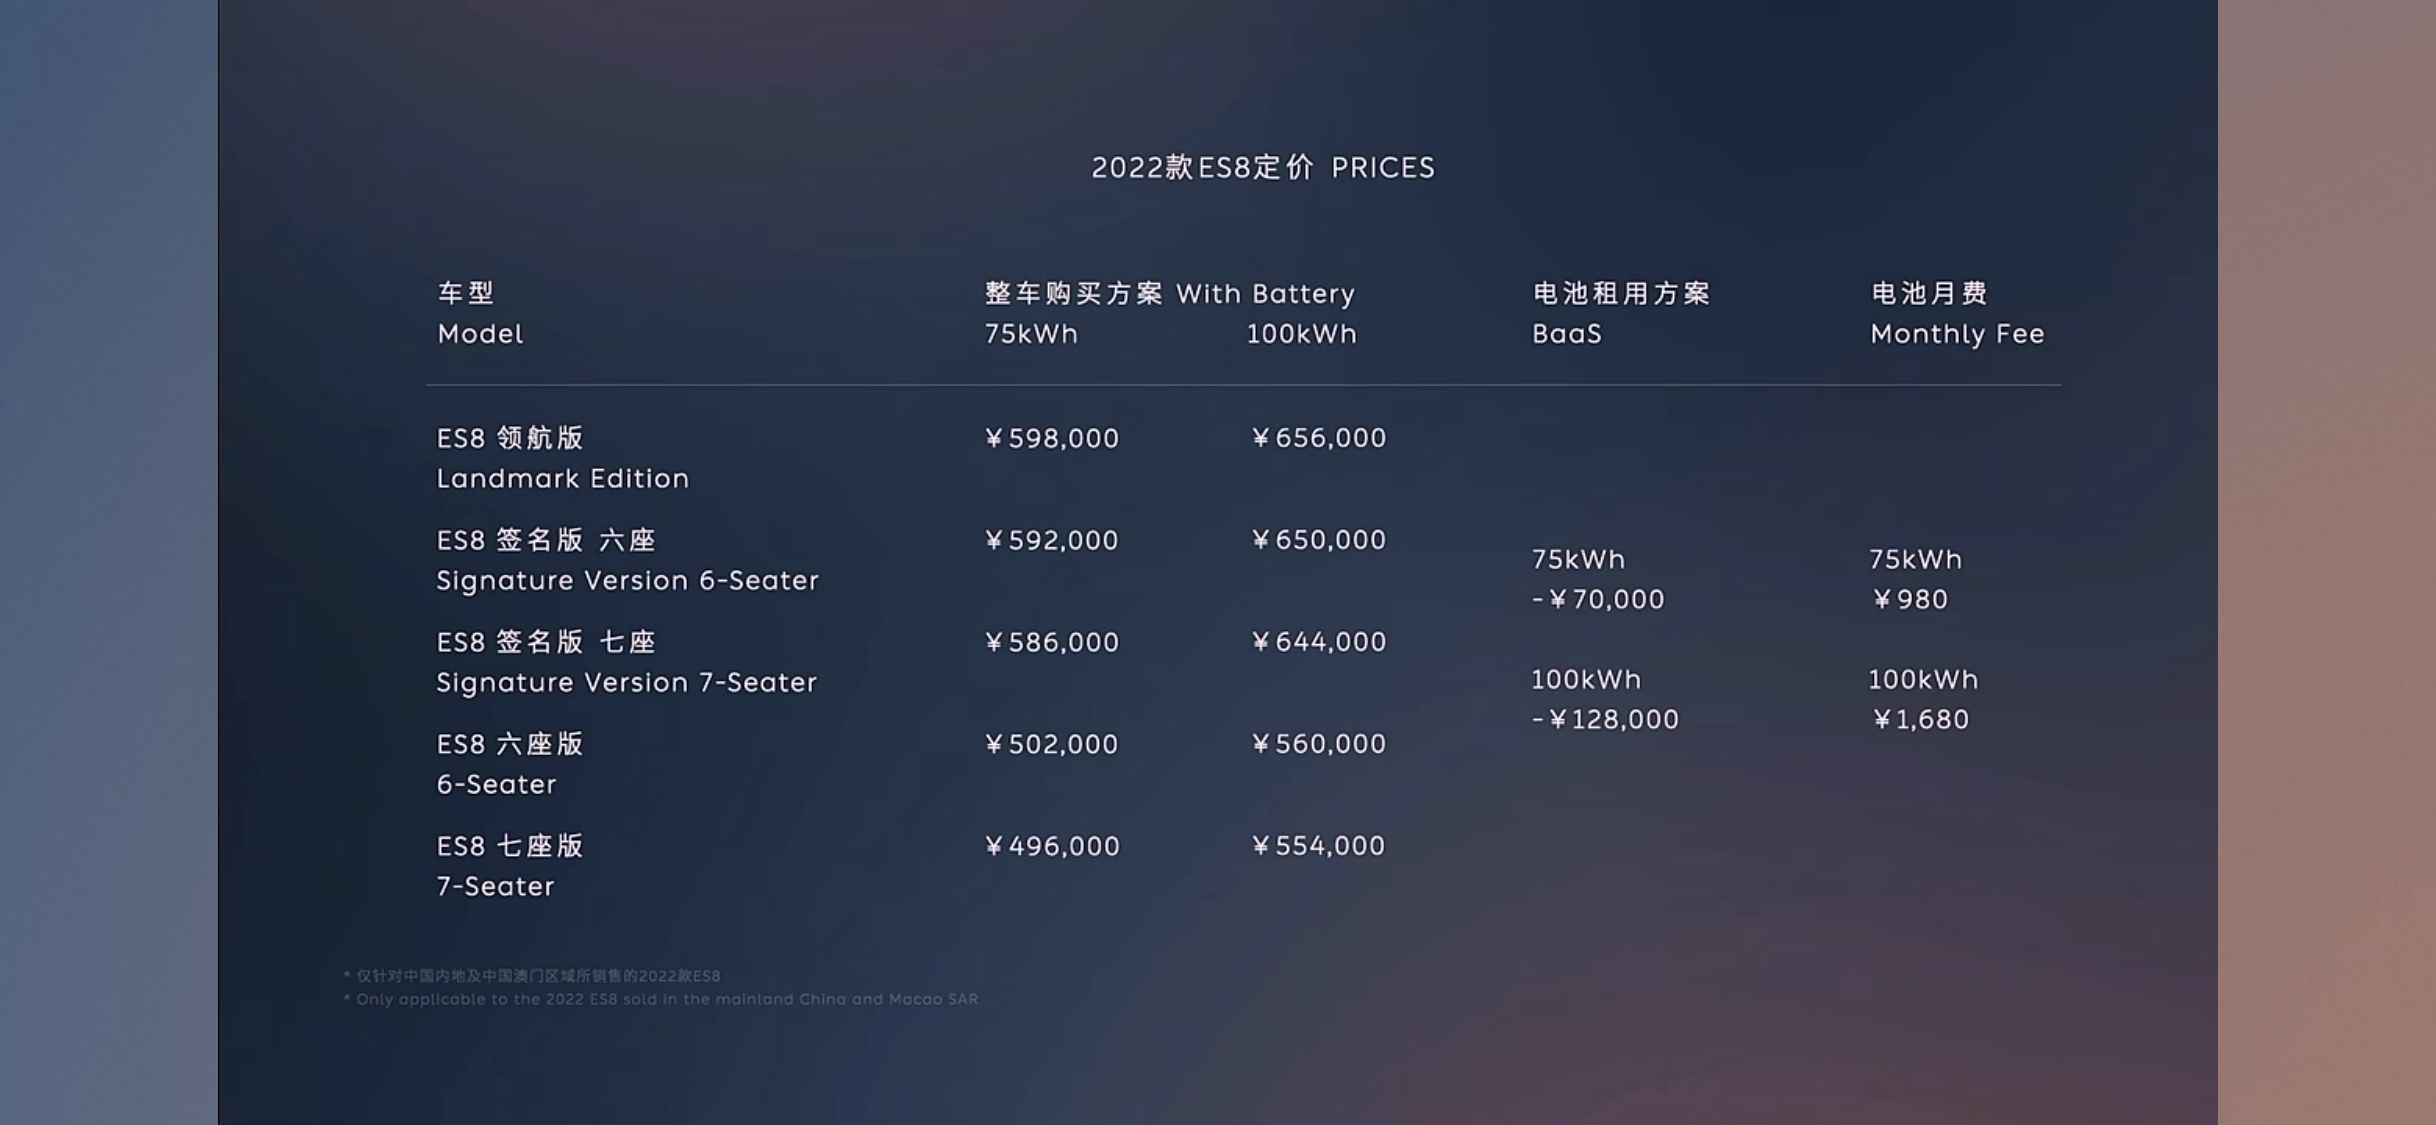Select the ¥1,680 monthly fee
The height and width of the screenshot is (1125, 2436).
coord(1920,720)
